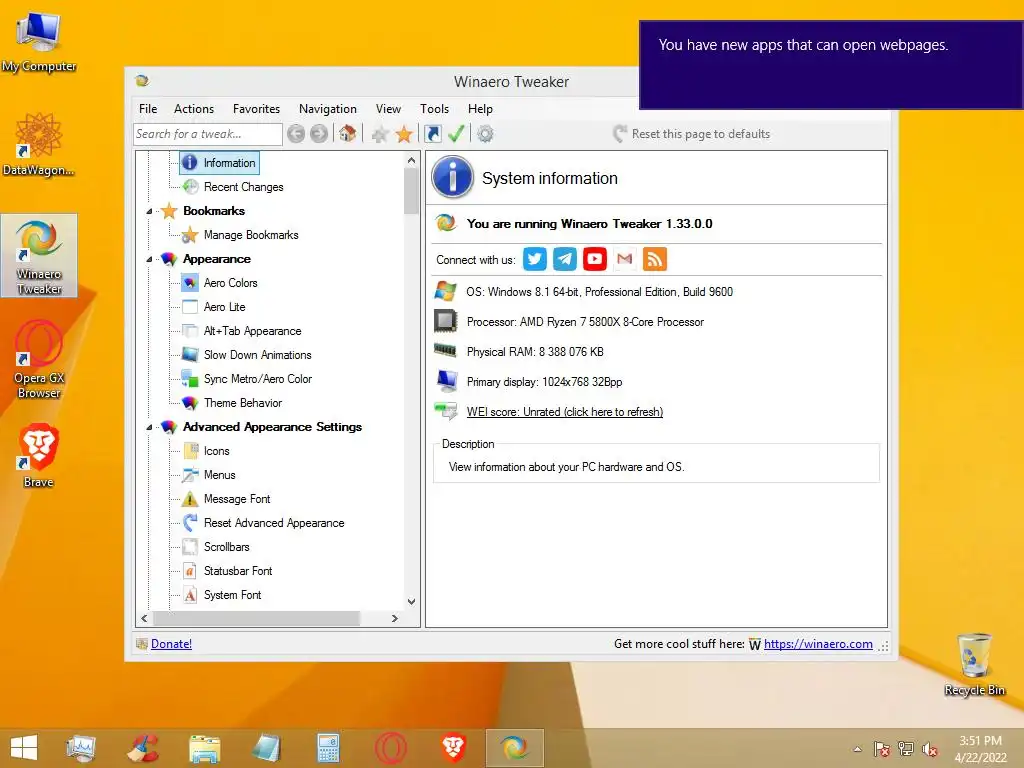Viewport: 1024px width, 768px height.
Task: Open the https://winaero.com link
Action: [x=818, y=644]
